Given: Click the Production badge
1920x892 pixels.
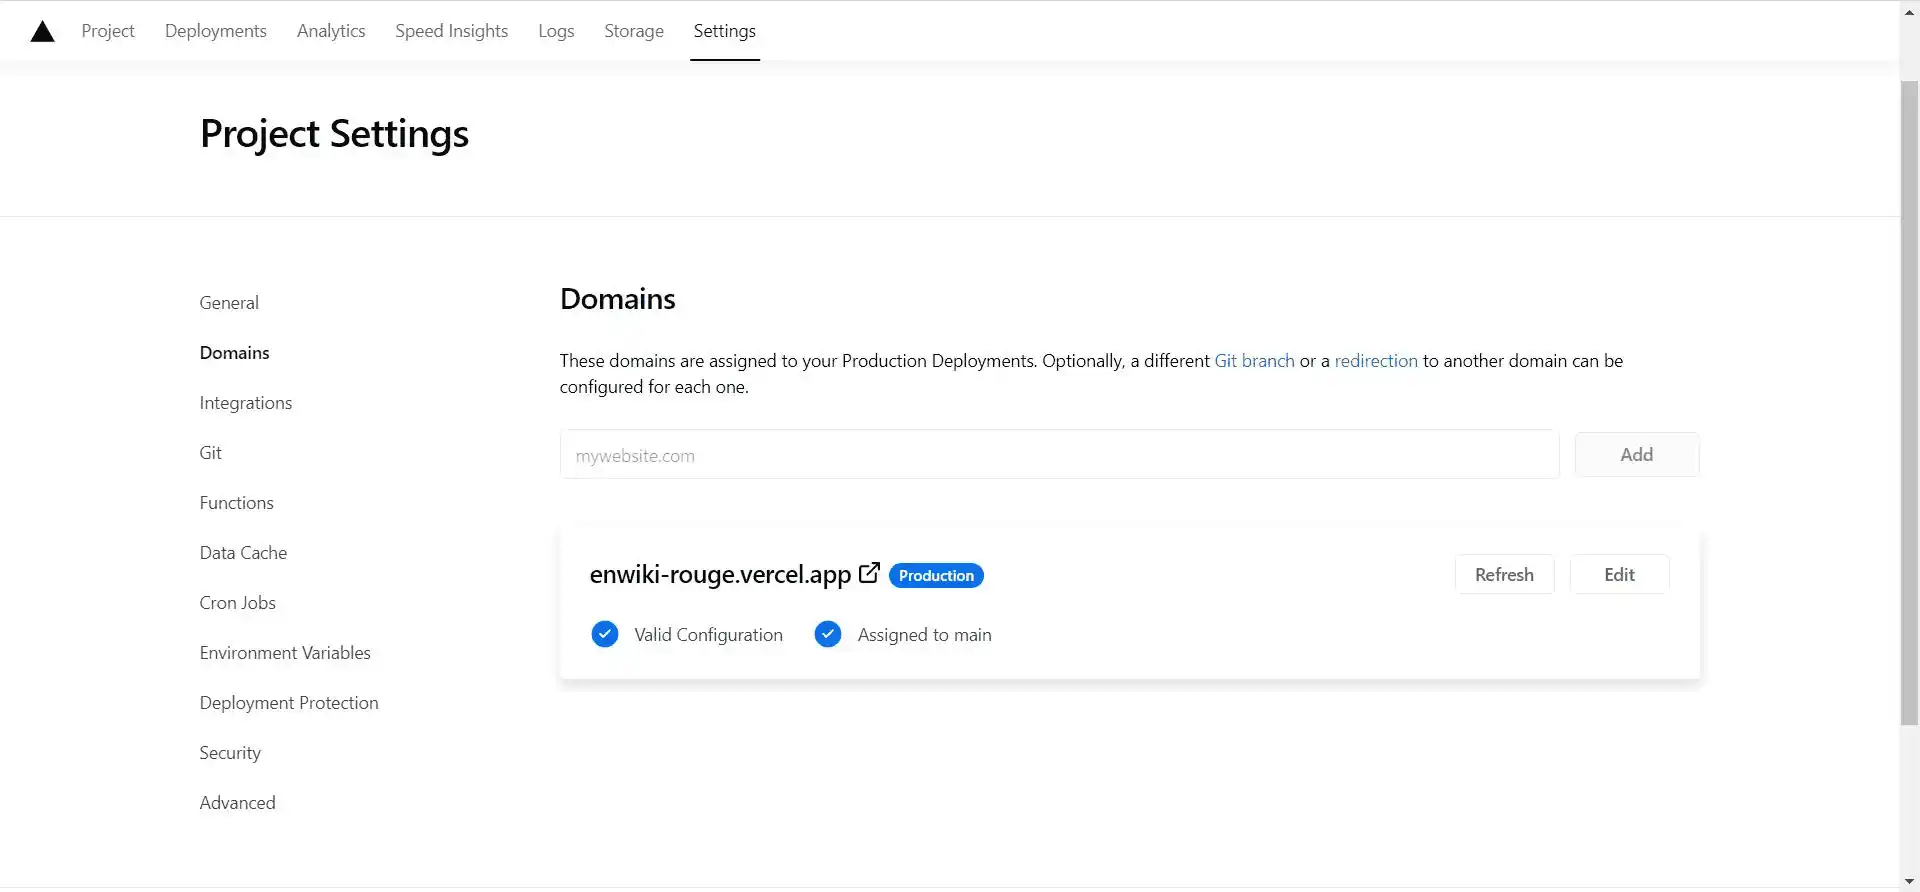Looking at the screenshot, I should pyautogui.click(x=936, y=575).
